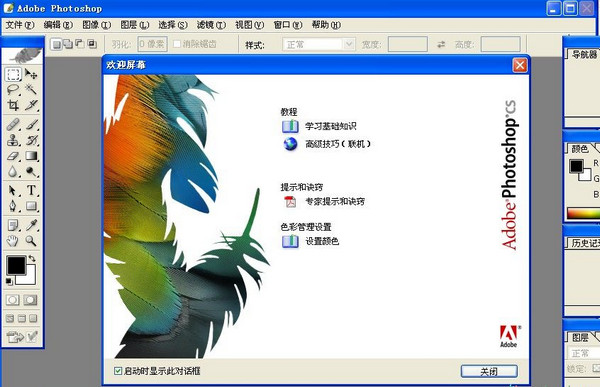
Task: Open the 视图 menu
Action: coord(249,25)
